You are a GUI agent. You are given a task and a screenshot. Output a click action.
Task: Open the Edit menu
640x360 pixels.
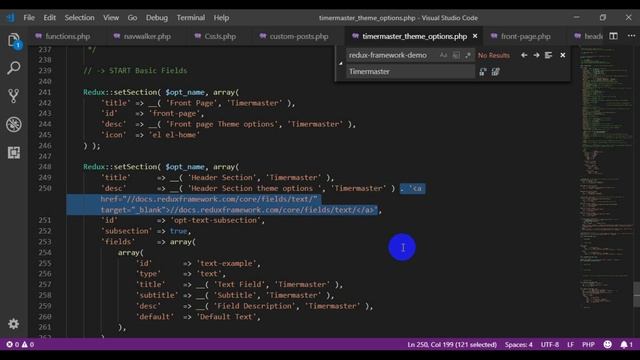tap(49, 18)
